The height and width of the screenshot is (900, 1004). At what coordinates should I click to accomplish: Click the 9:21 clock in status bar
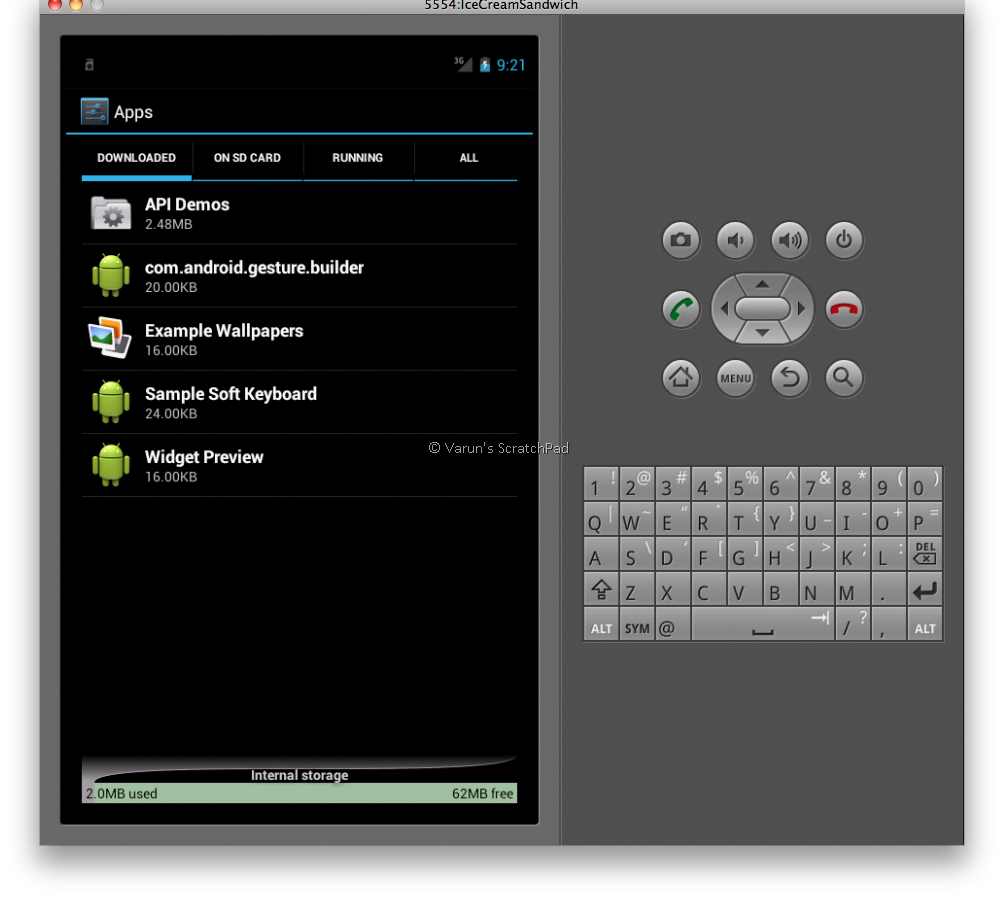tap(511, 65)
